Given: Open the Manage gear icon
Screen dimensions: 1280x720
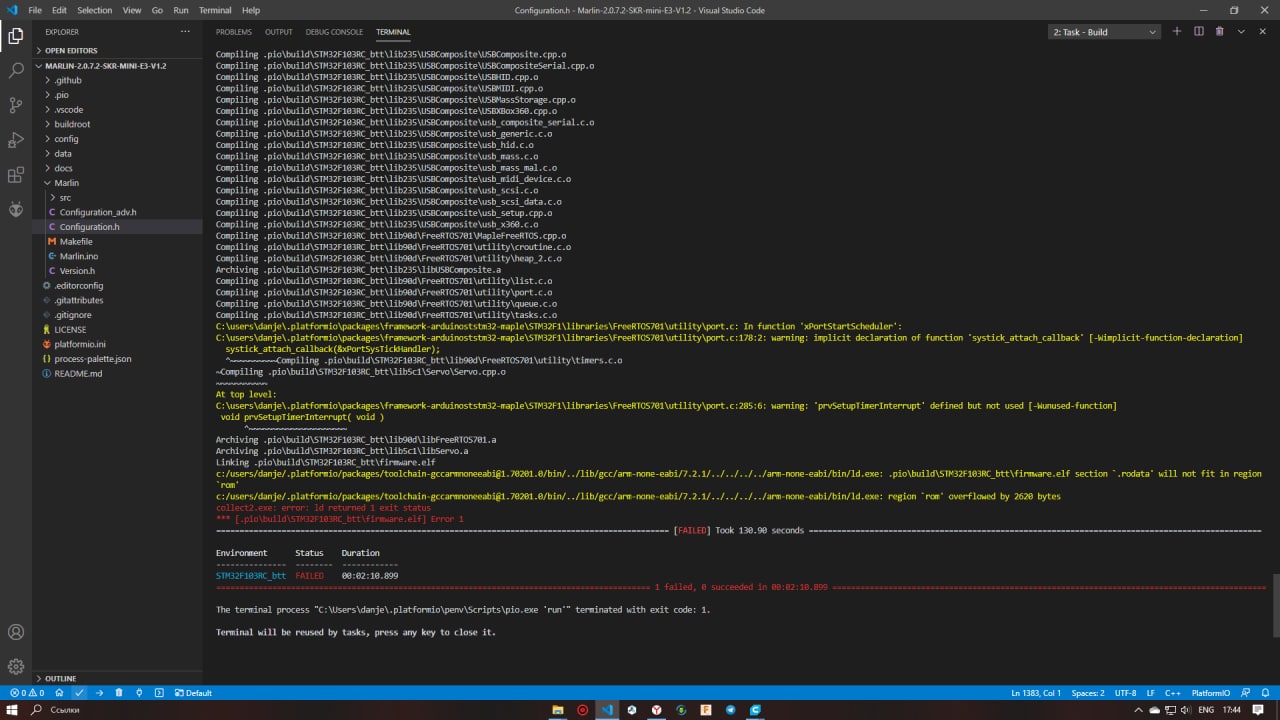Looking at the screenshot, I should click(x=16, y=666).
